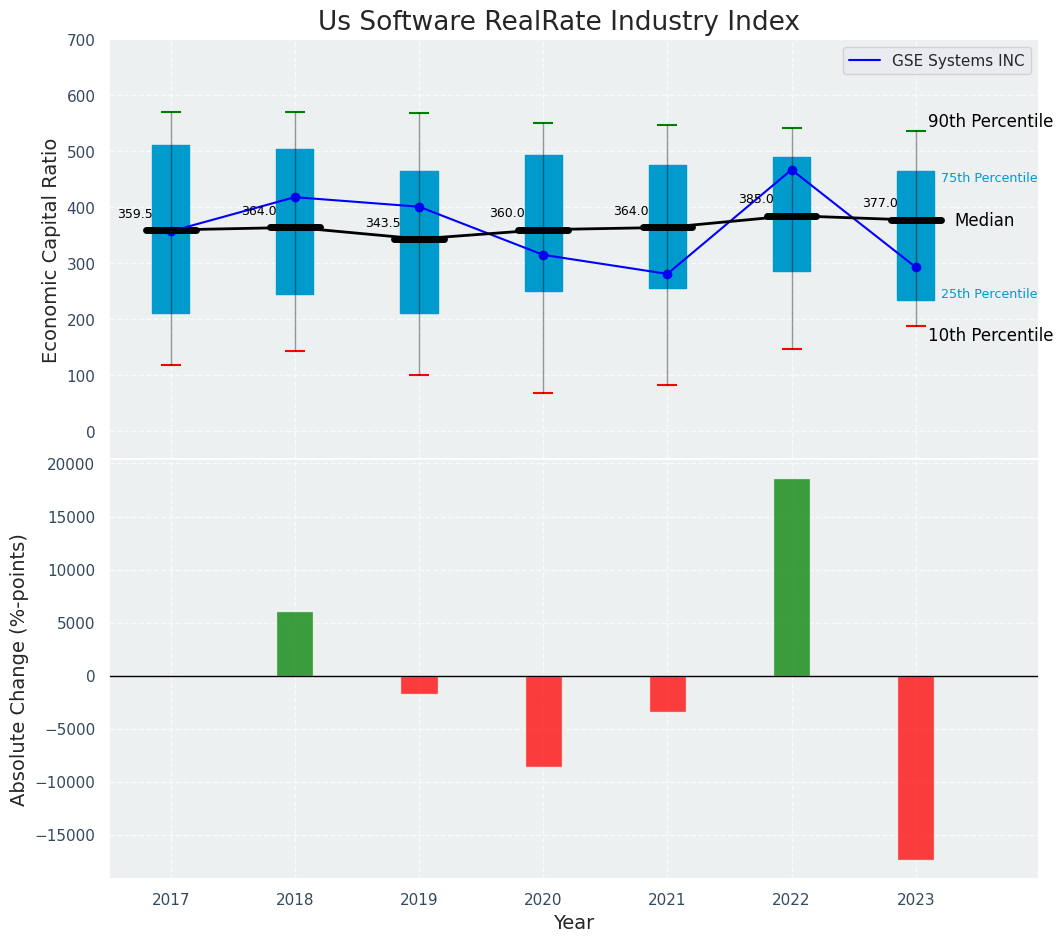Image resolution: width=1063 pixels, height=942 pixels.
Task: Select the 2022 blue data point on the line
Action: (x=792, y=170)
